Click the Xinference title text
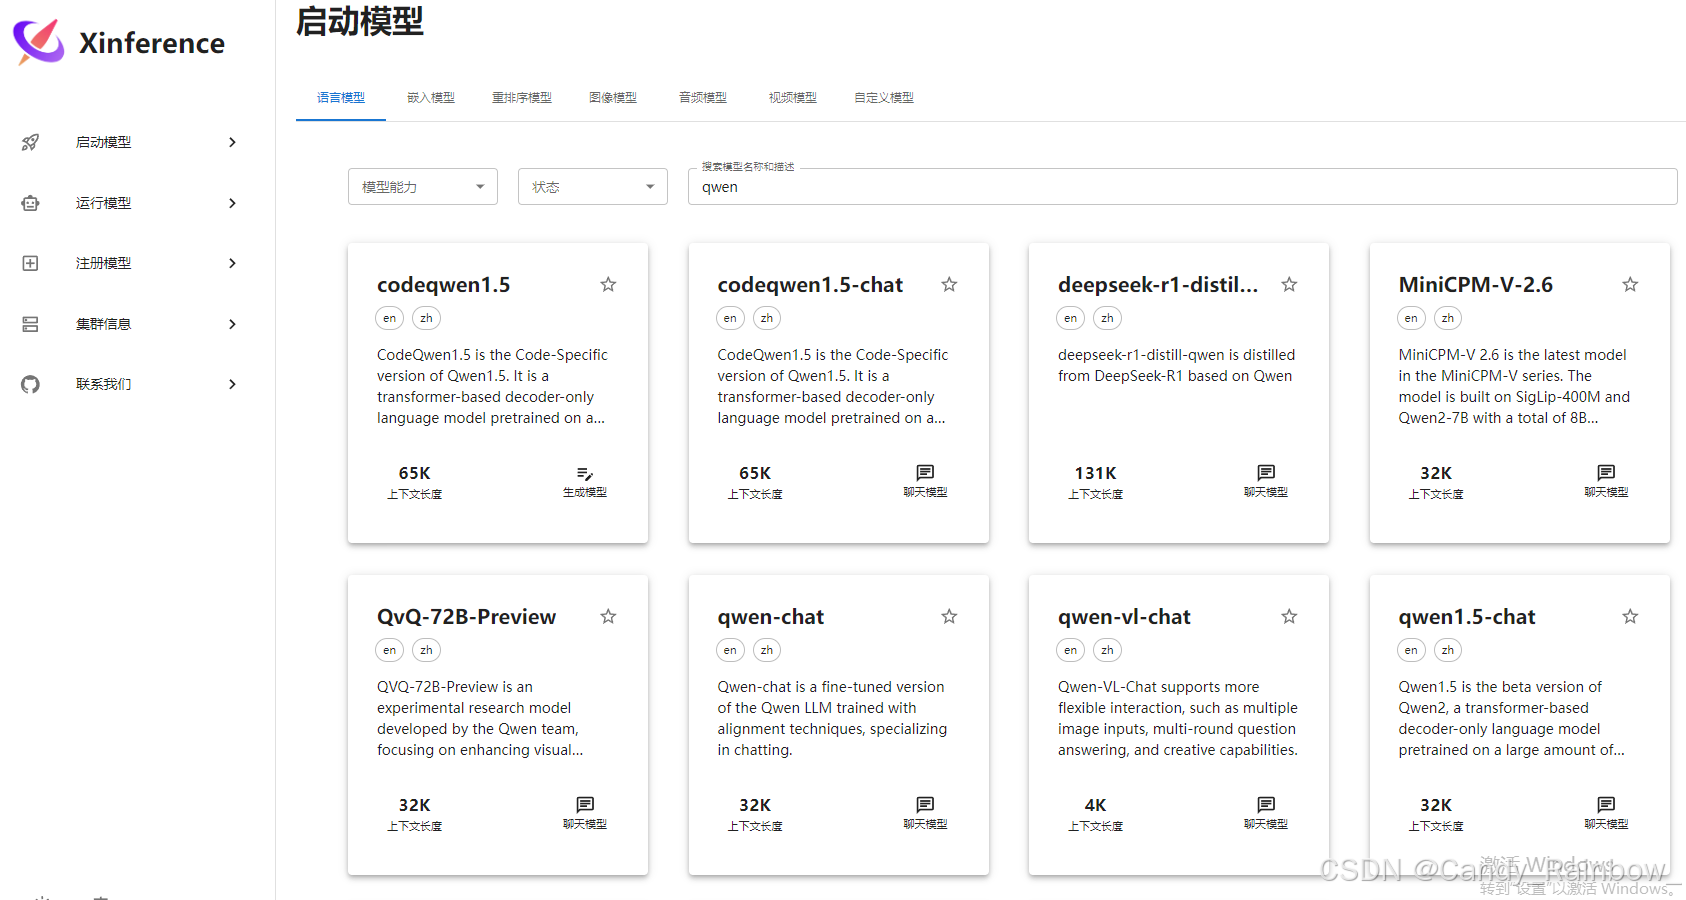This screenshot has width=1686, height=900. [x=152, y=43]
